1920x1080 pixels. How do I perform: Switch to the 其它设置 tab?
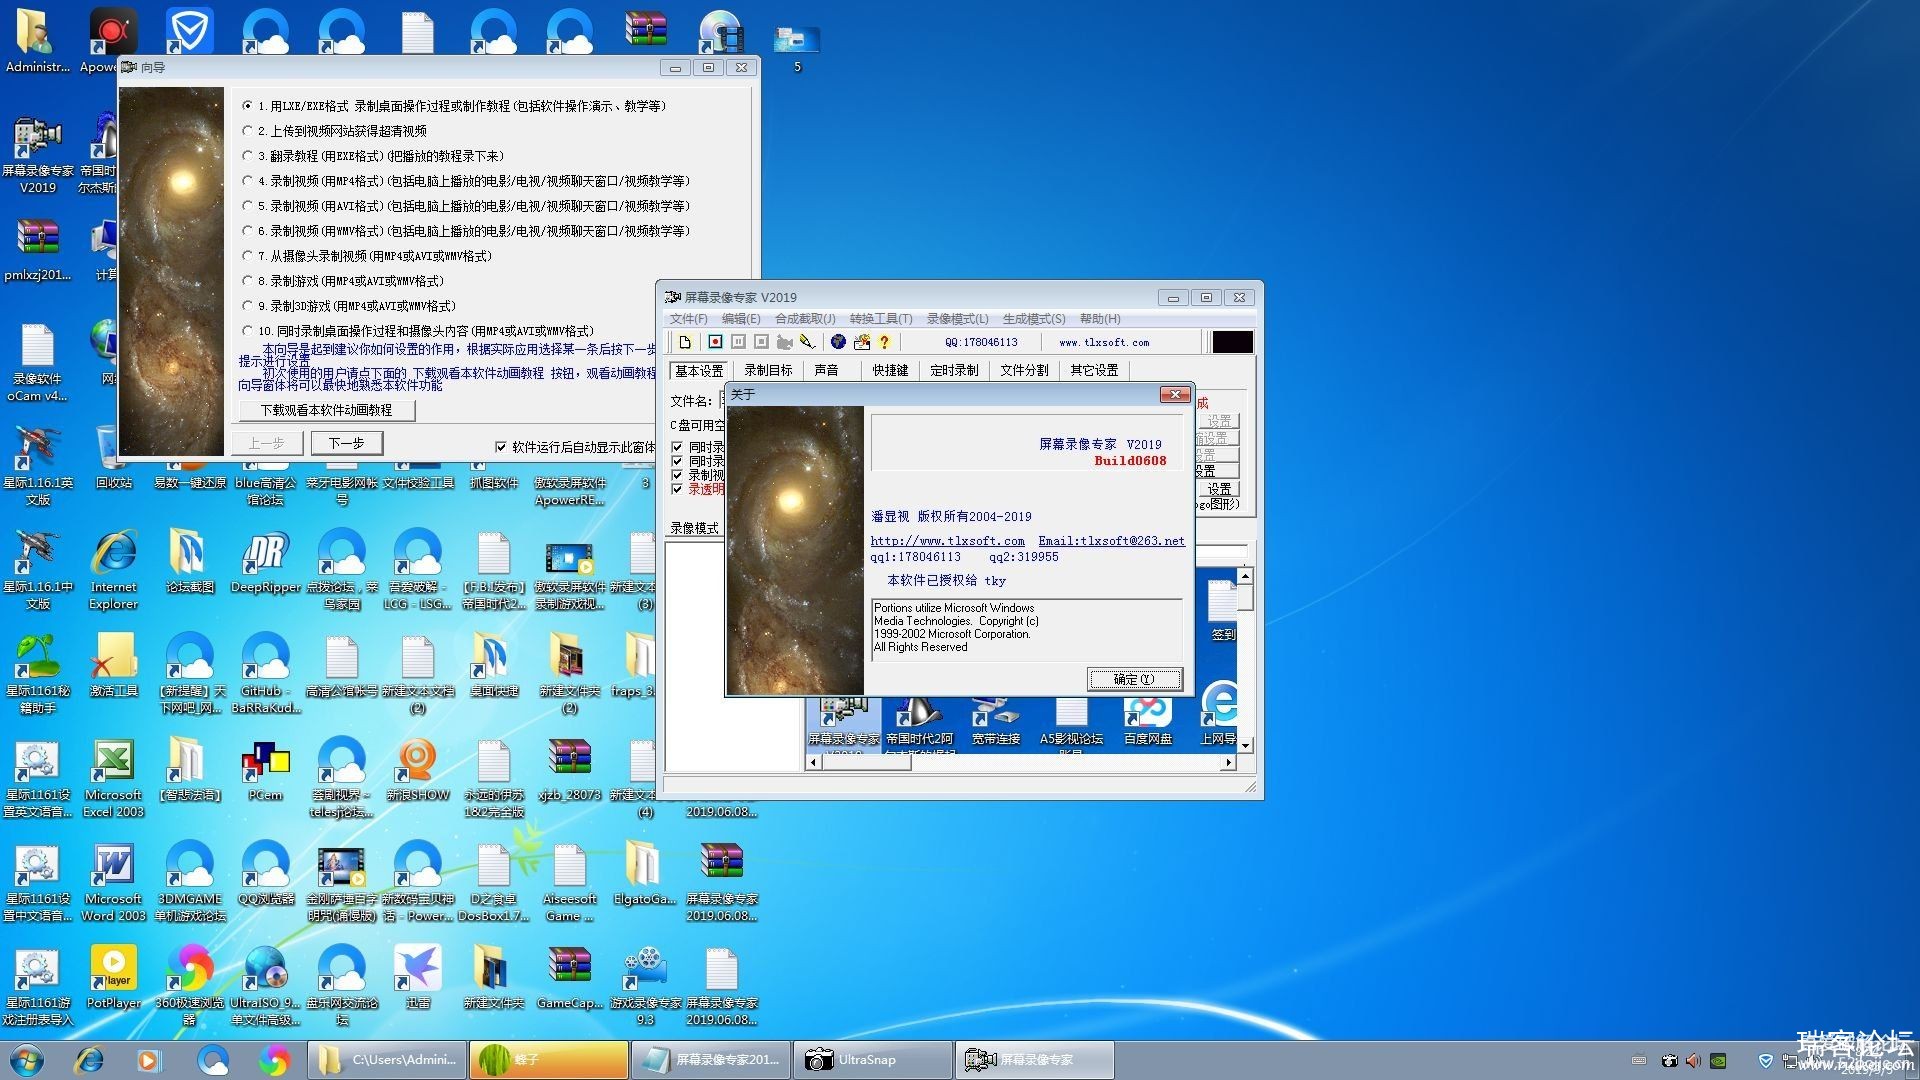click(x=1094, y=371)
